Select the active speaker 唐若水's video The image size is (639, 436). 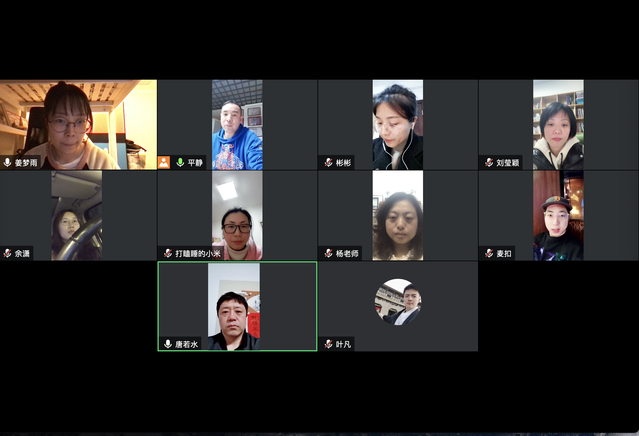click(x=234, y=306)
